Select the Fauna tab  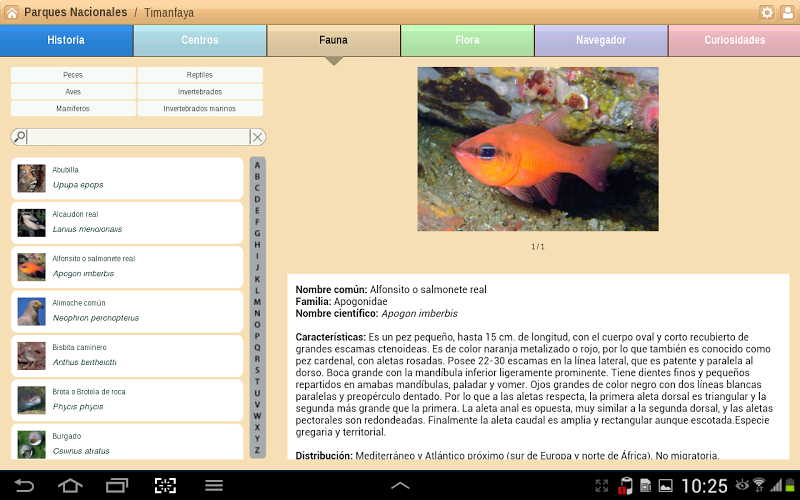click(x=334, y=40)
